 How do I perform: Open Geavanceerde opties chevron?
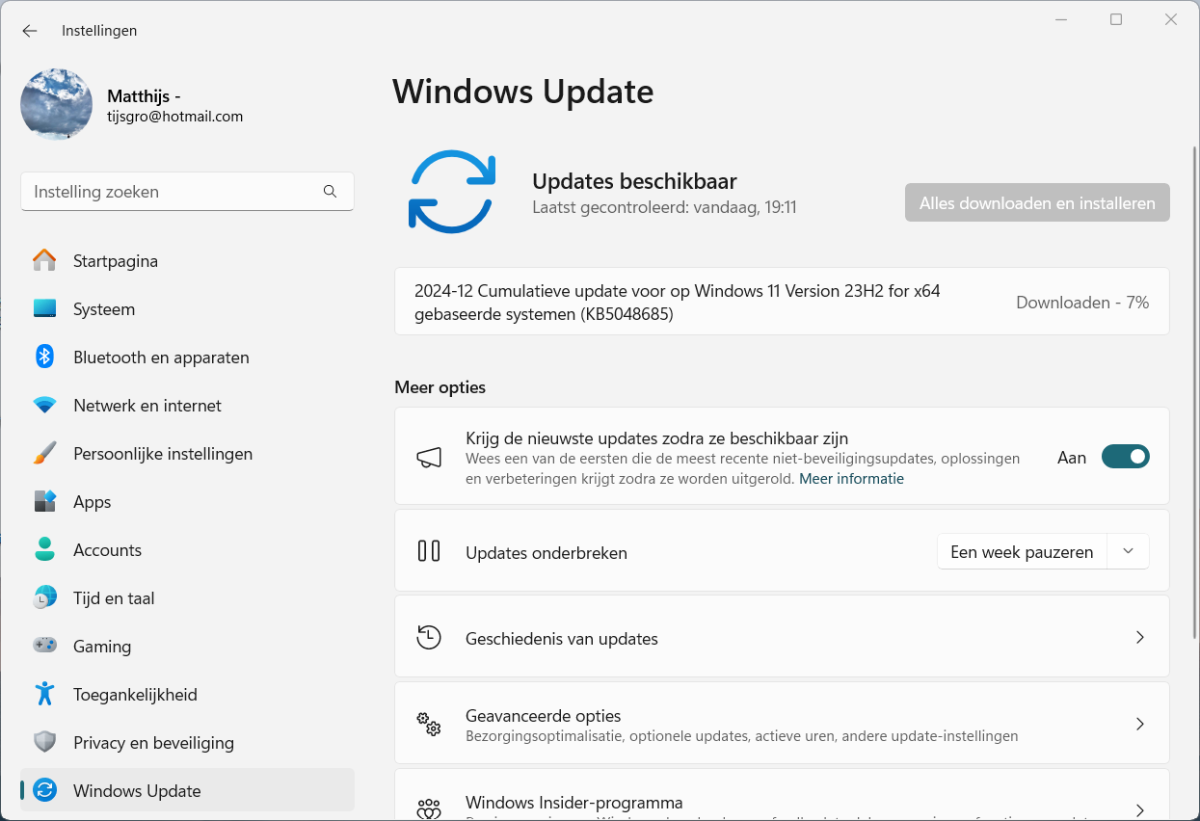tap(1139, 724)
